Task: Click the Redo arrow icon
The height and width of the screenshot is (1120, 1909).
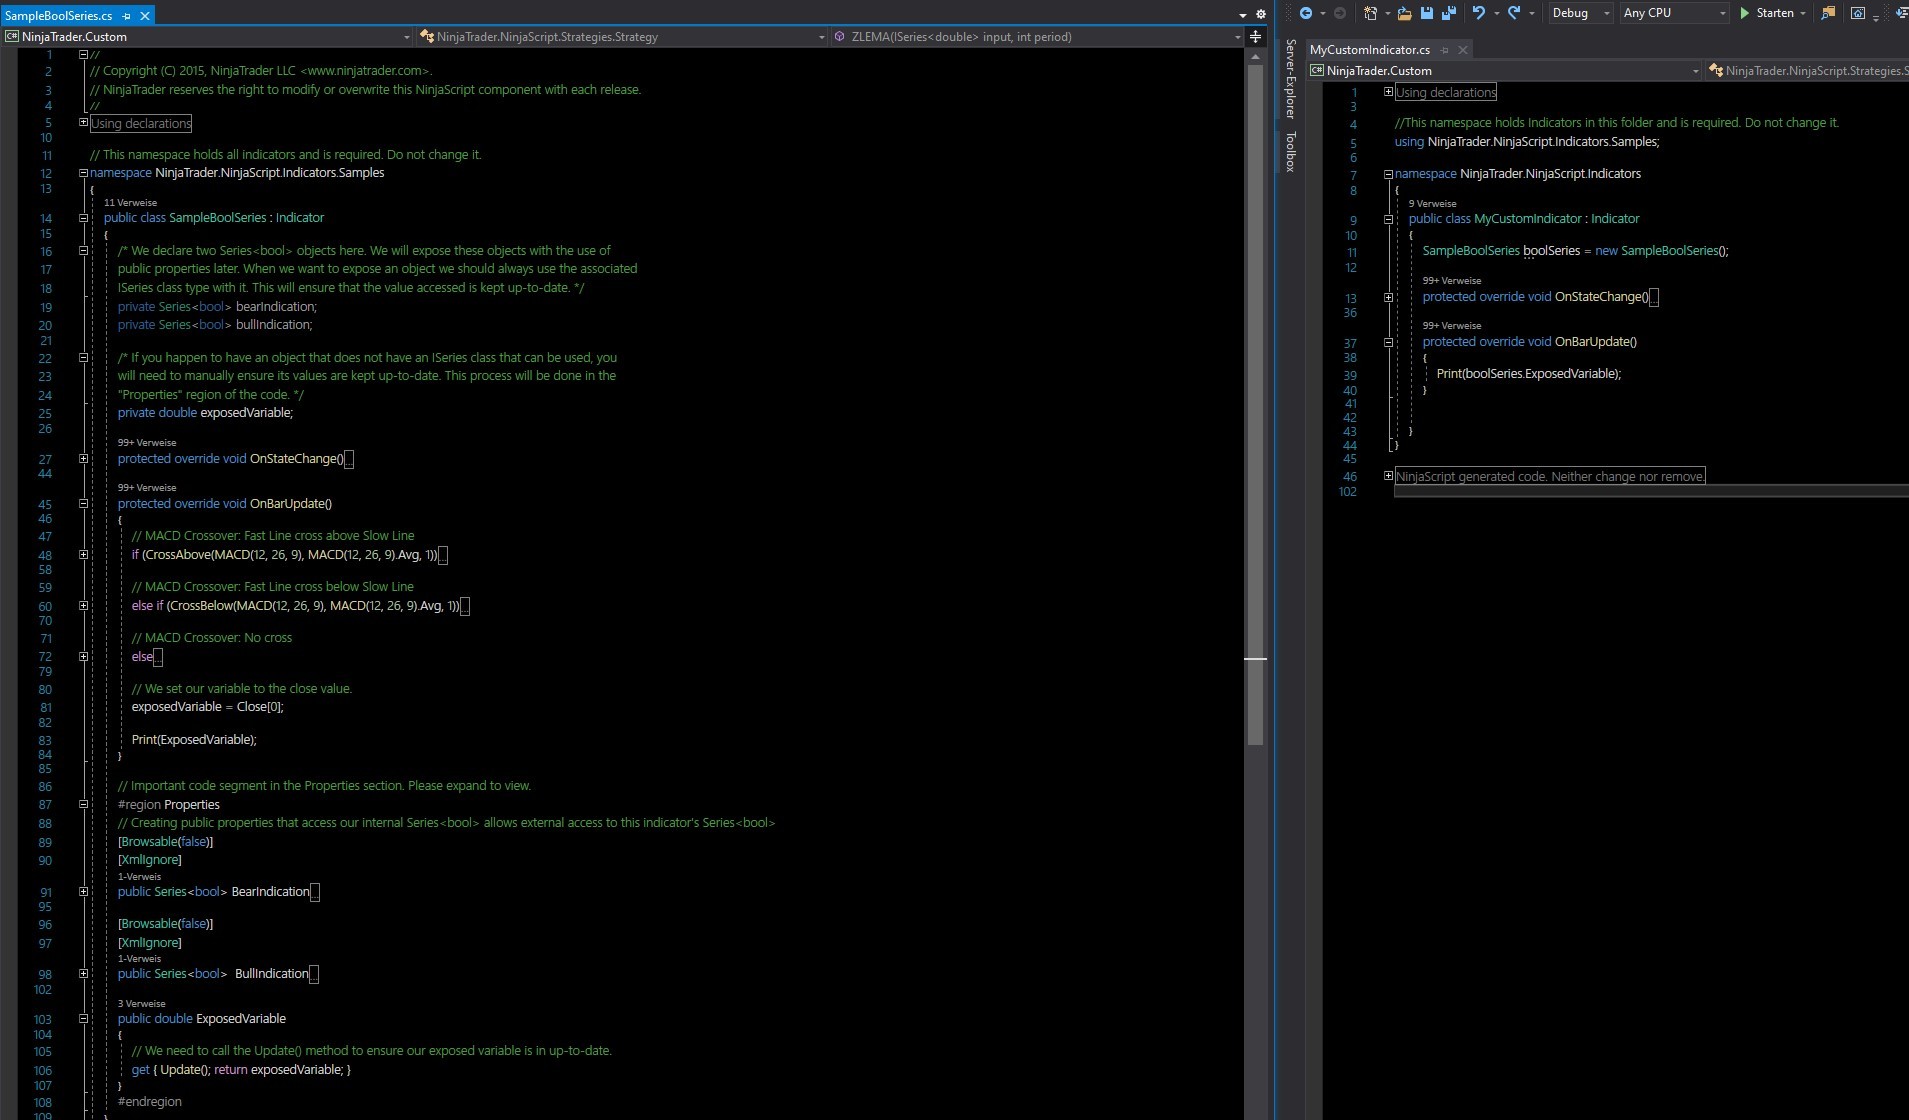Action: point(1514,13)
